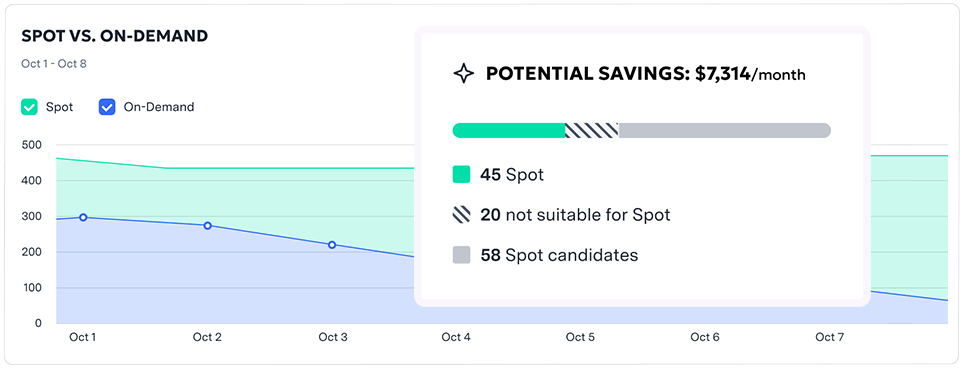This screenshot has width=965, height=370.
Task: Select the Oct 1 On-Demand data point
Action: [83, 217]
